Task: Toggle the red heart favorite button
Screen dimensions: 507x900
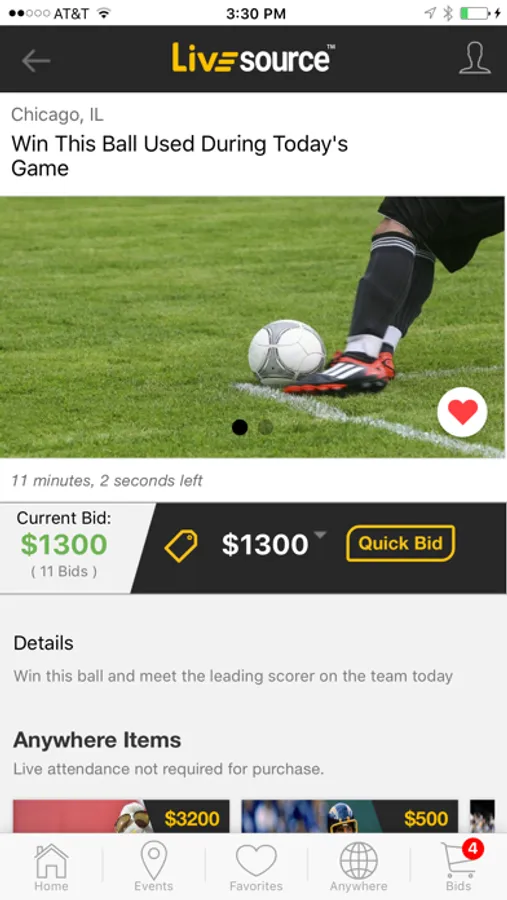Action: click(x=462, y=412)
